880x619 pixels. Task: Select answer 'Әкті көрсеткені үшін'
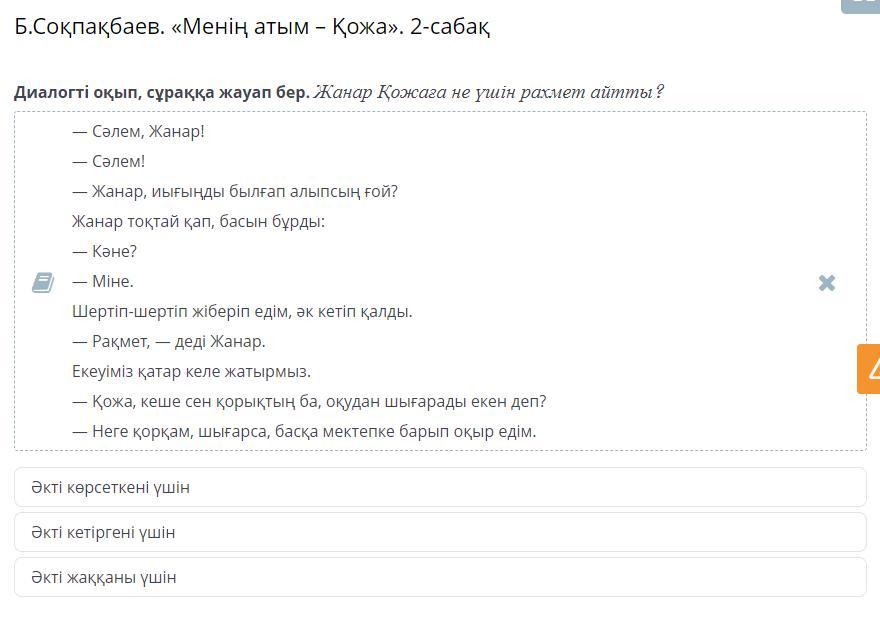440,487
